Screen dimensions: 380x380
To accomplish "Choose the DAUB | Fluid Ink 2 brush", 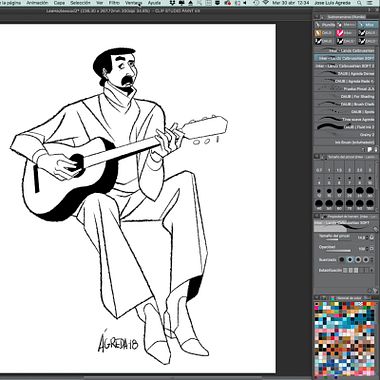I will tap(345, 127).
